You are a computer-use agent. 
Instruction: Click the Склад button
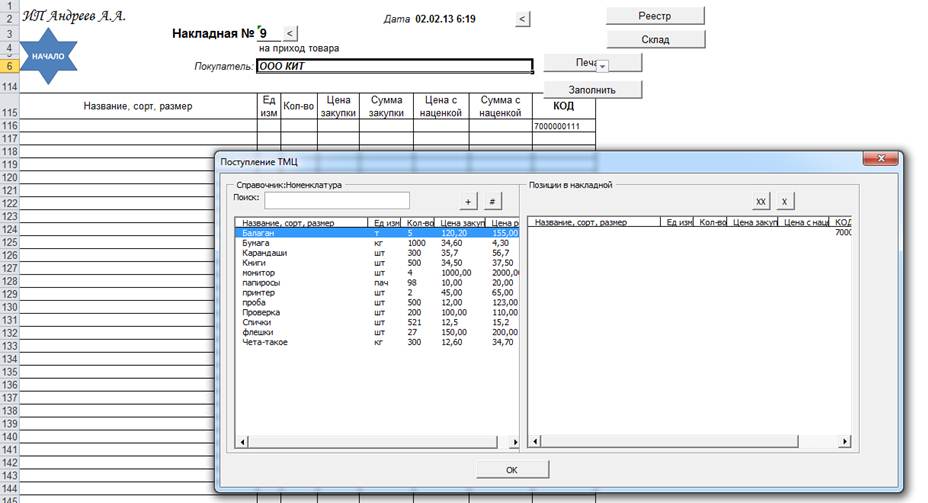tap(655, 40)
